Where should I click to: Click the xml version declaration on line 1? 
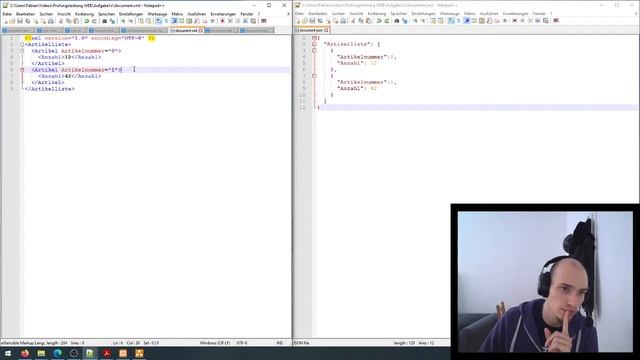(90, 38)
